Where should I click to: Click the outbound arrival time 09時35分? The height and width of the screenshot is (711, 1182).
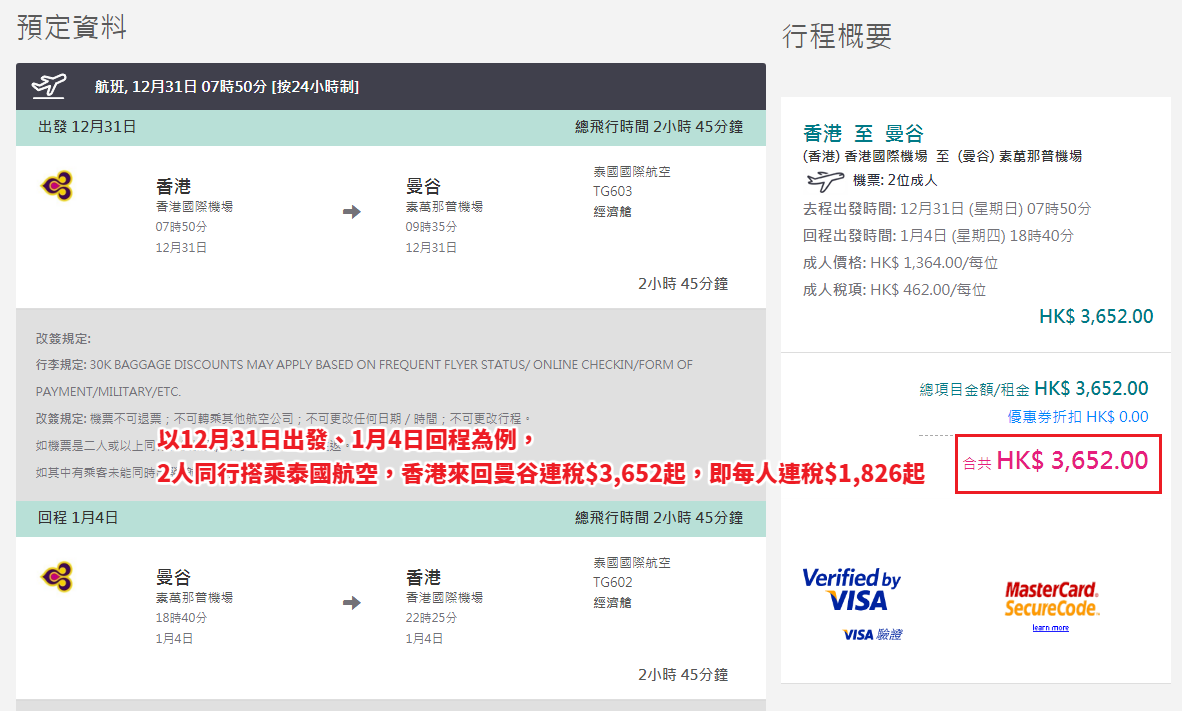(x=431, y=227)
